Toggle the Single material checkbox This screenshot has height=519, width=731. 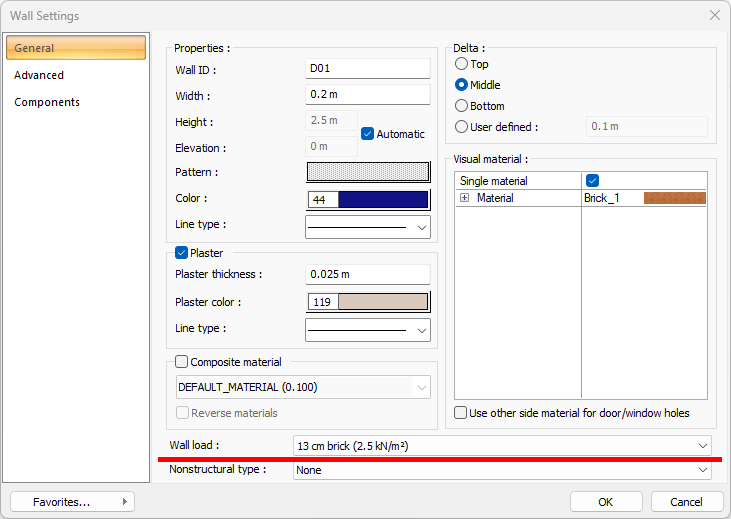coord(592,181)
